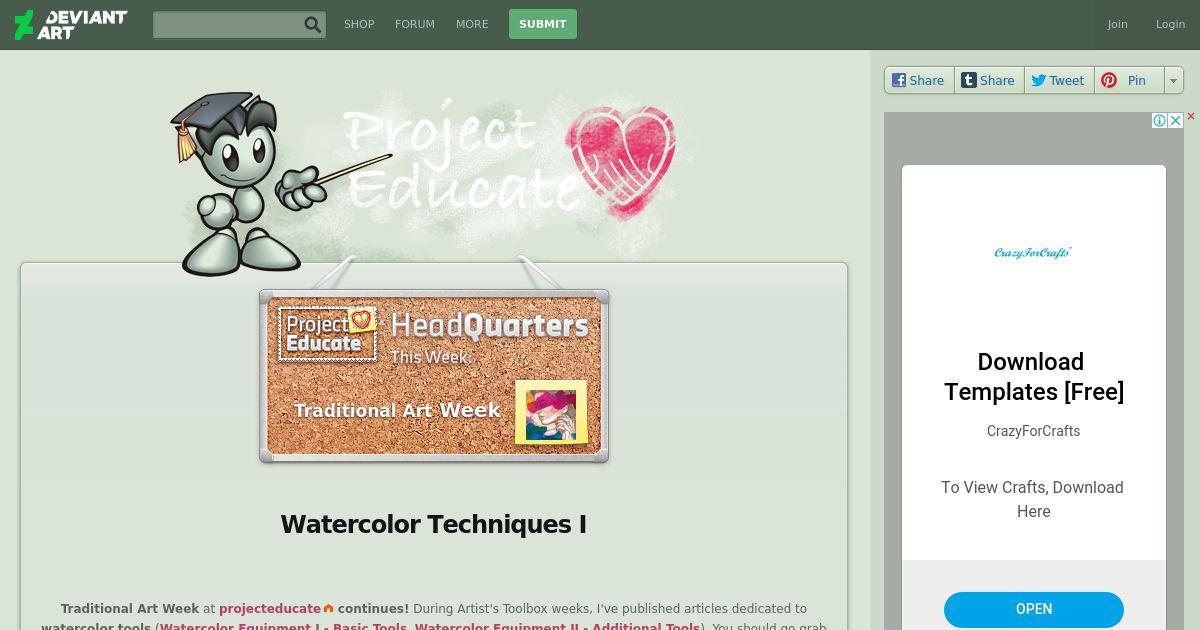Open the SHOP menu
Viewport: 1200px width, 630px height.
[x=359, y=24]
